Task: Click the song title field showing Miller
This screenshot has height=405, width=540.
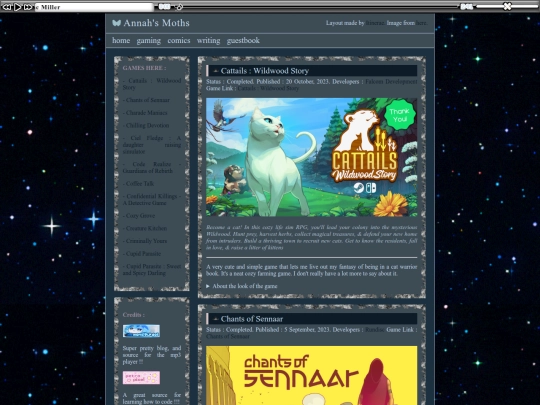Action: point(94,7)
